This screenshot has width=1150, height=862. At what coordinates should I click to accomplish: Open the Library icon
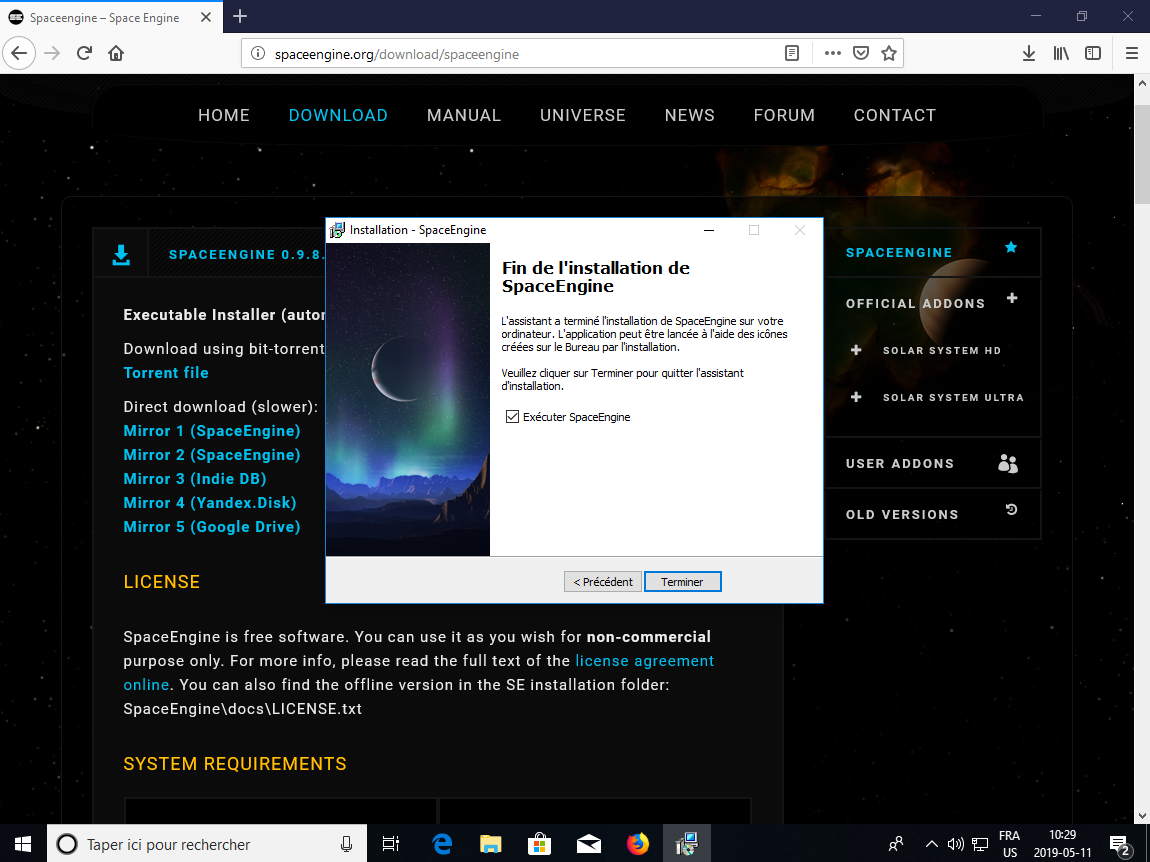pos(1061,54)
